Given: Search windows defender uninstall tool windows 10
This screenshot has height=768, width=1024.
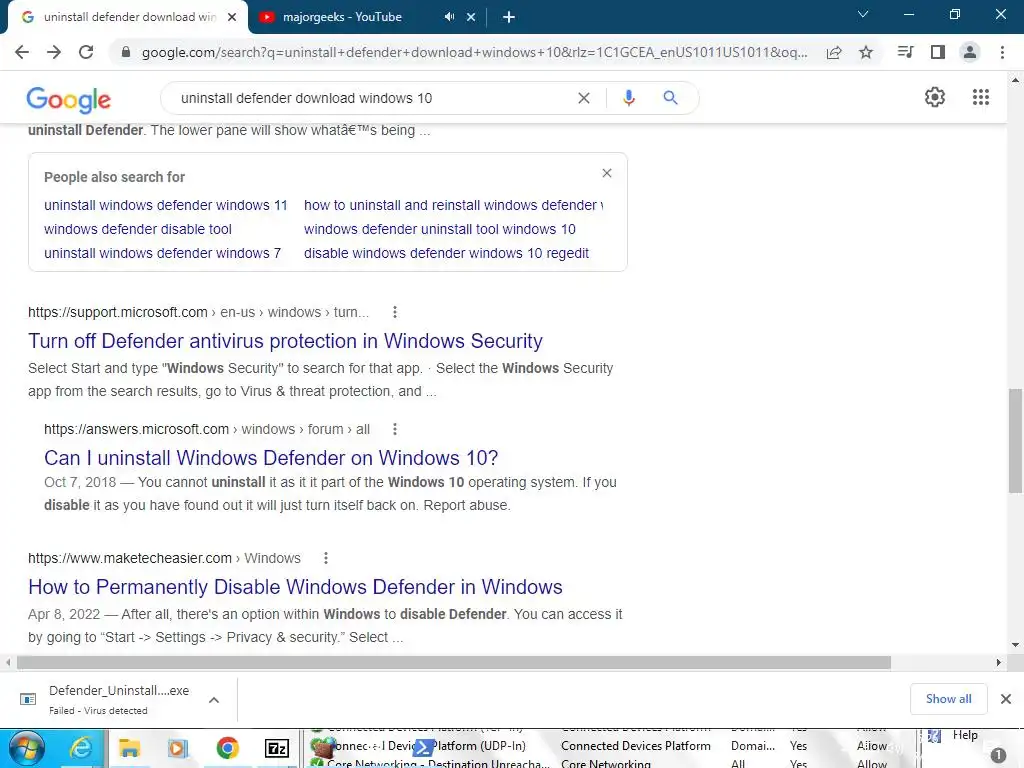Looking at the screenshot, I should coord(440,229).
